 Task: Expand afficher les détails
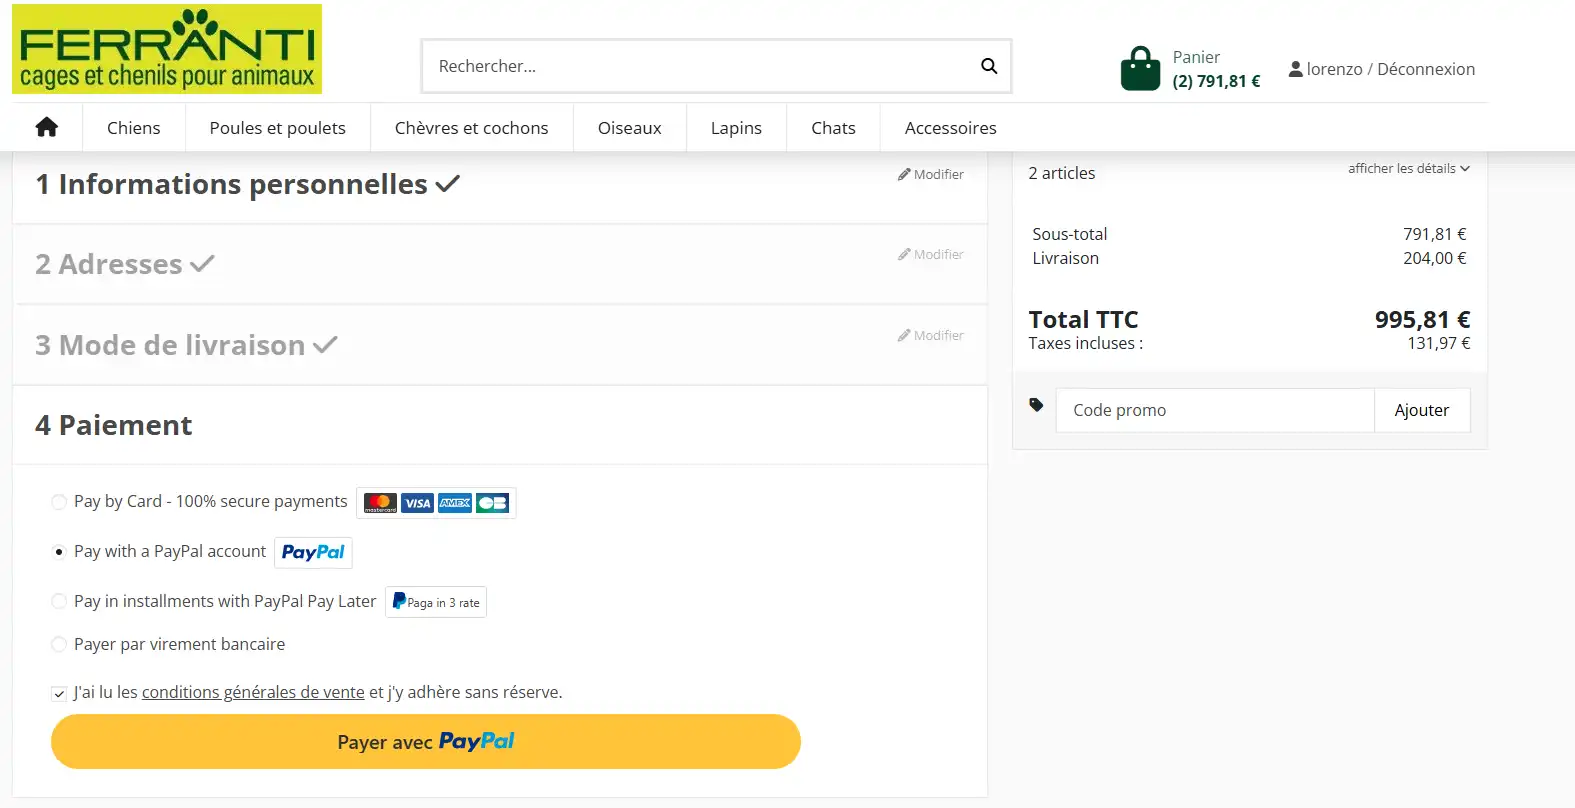(1408, 168)
